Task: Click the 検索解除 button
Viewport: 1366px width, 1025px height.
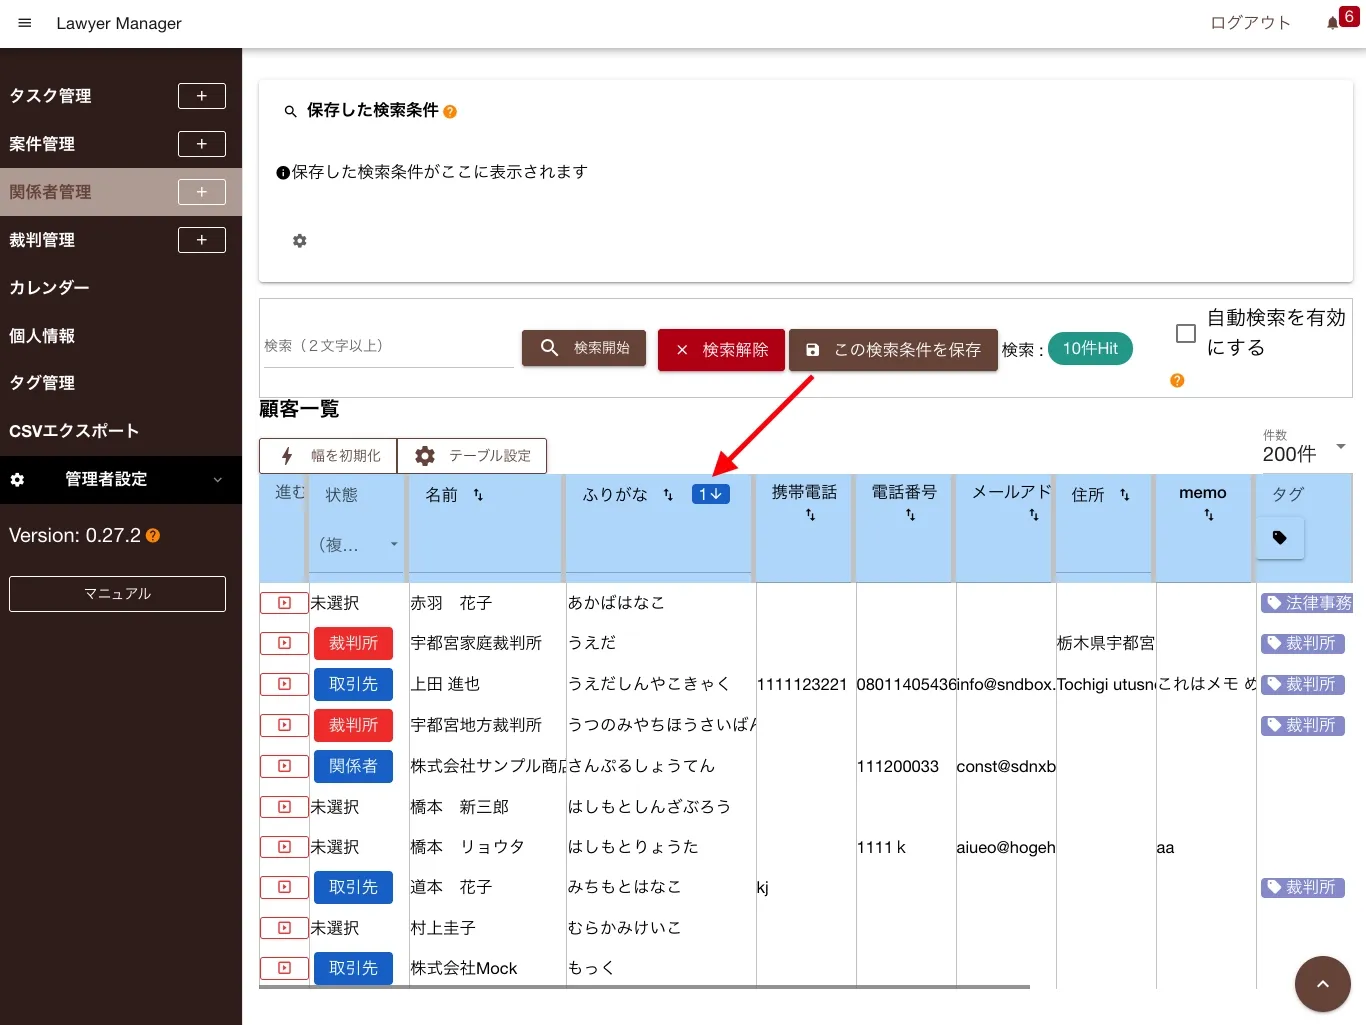Action: (x=721, y=350)
